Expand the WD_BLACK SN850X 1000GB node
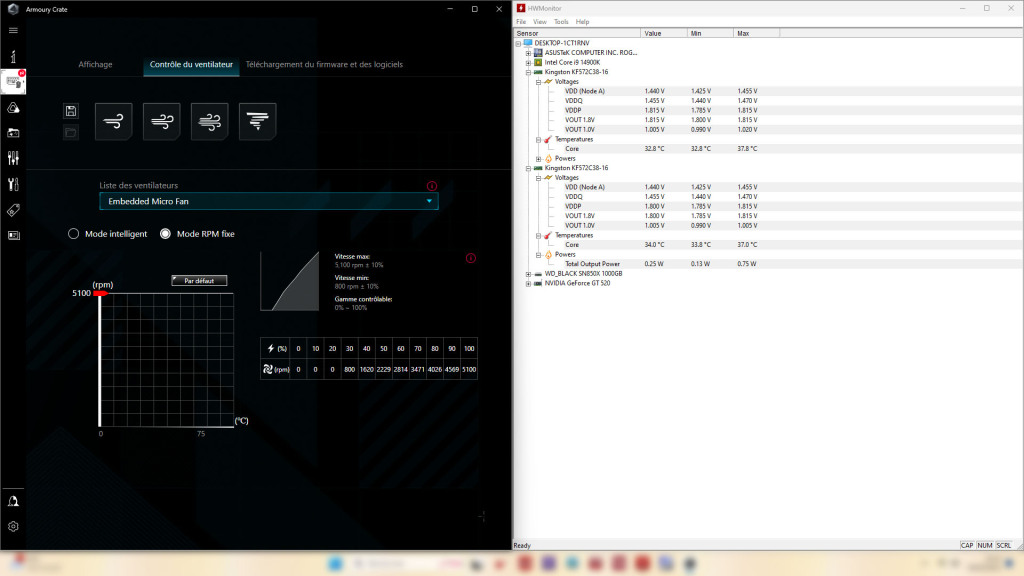Screen dimensions: 1024x576 (528, 273)
